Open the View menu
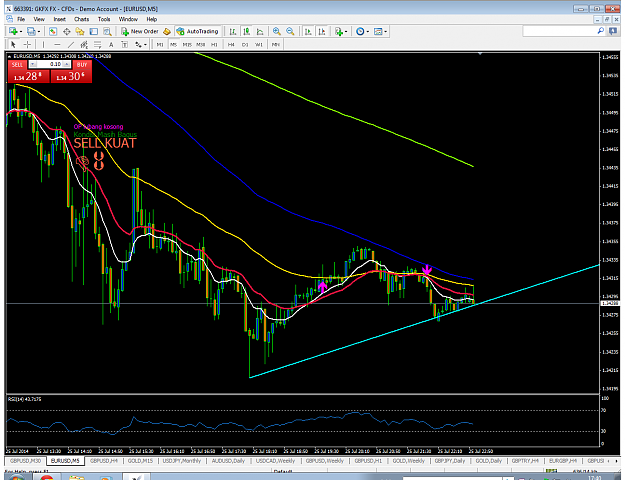Screen dimensions: 625x480 [x=39, y=19]
